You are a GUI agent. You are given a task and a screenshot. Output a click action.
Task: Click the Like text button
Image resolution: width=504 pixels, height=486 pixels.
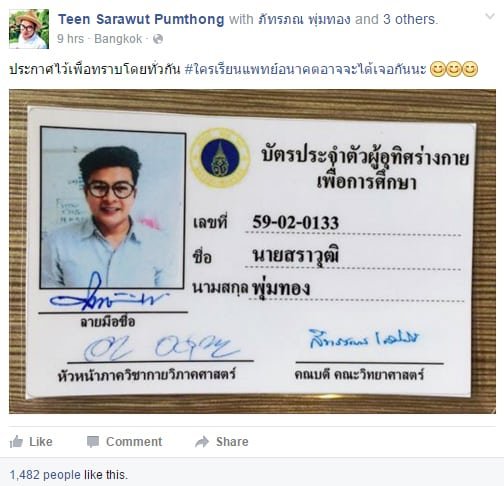pyautogui.click(x=41, y=442)
